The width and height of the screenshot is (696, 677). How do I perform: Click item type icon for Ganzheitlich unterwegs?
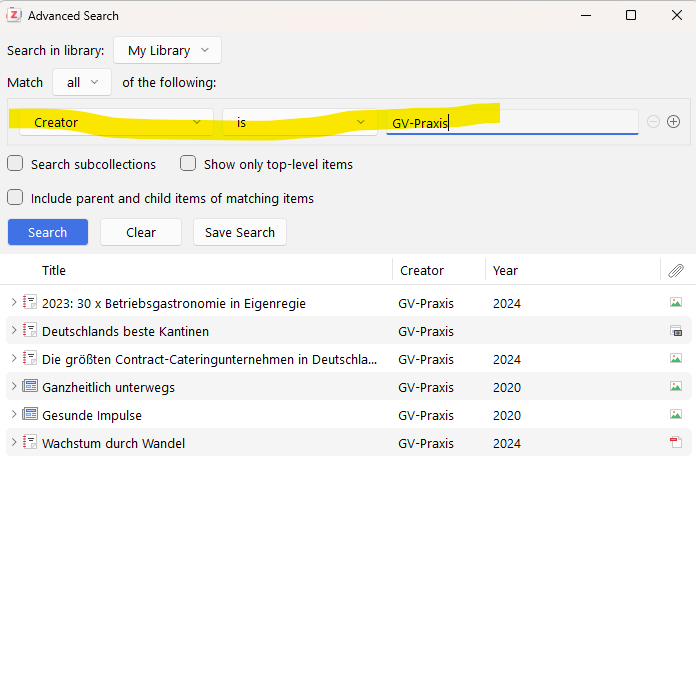click(30, 387)
